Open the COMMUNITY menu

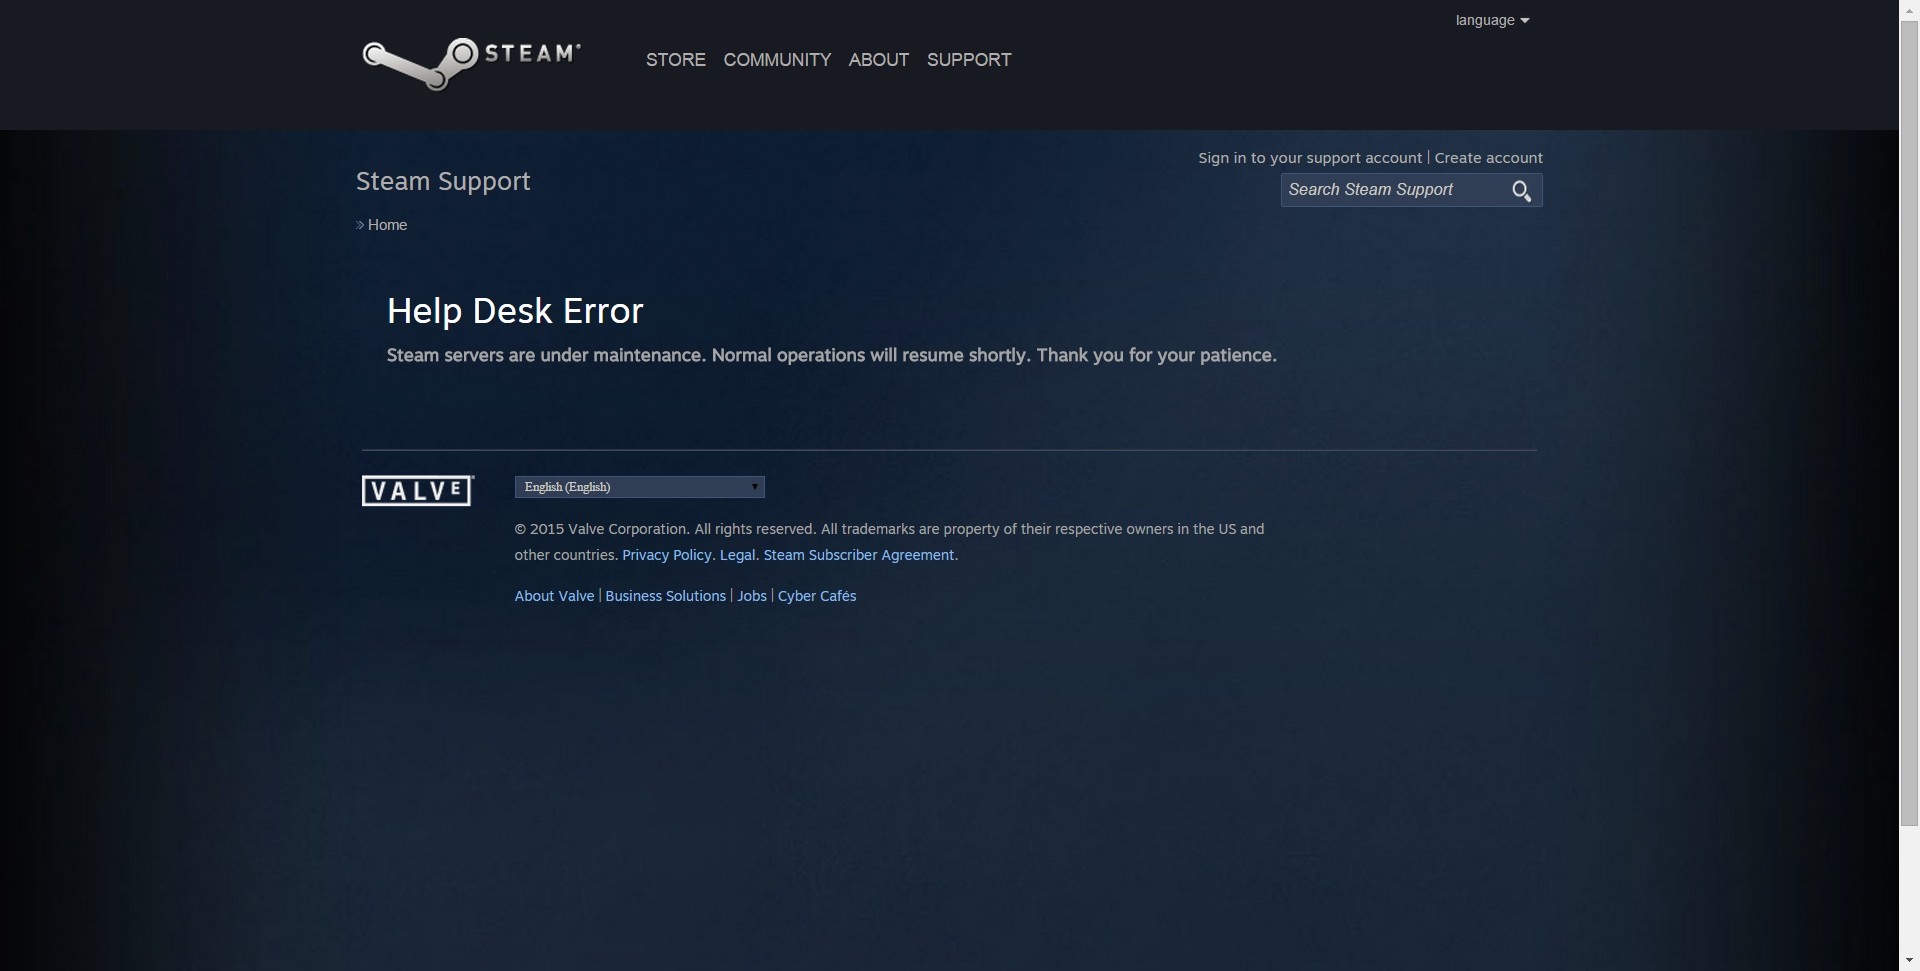coord(777,60)
